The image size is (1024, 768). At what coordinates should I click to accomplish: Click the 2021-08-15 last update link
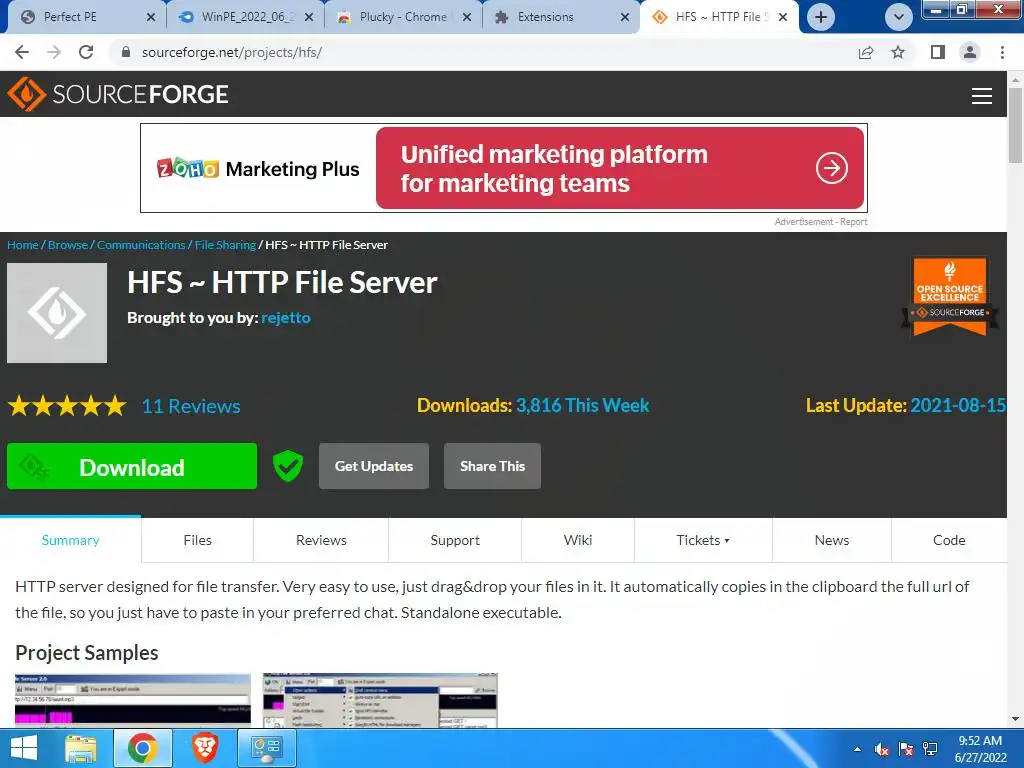tap(957, 406)
